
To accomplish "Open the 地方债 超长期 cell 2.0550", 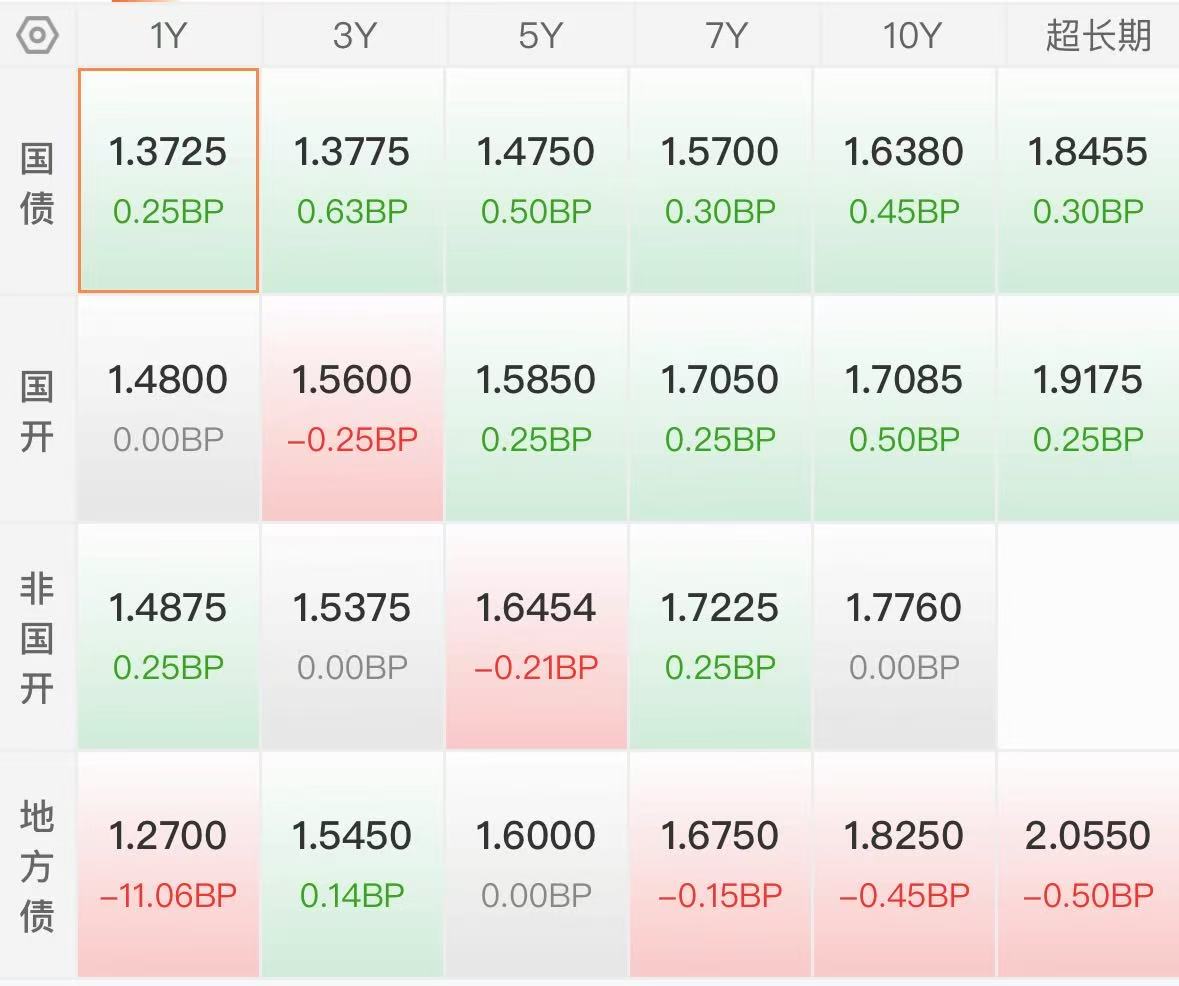I will pyautogui.click(x=1088, y=864).
